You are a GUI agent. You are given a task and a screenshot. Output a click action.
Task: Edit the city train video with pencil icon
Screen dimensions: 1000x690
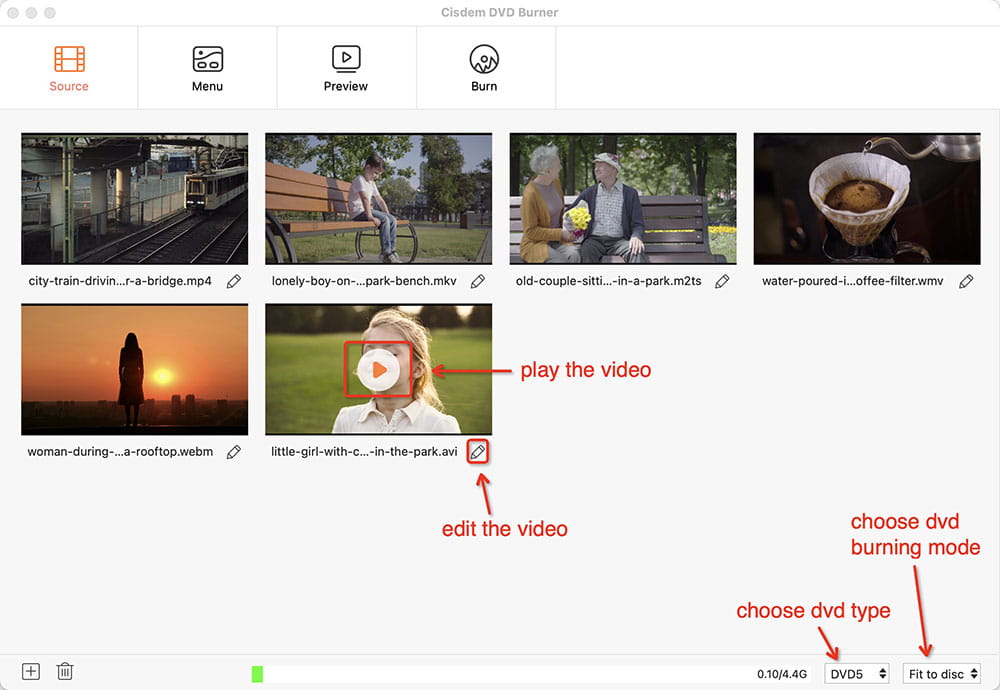coord(234,281)
